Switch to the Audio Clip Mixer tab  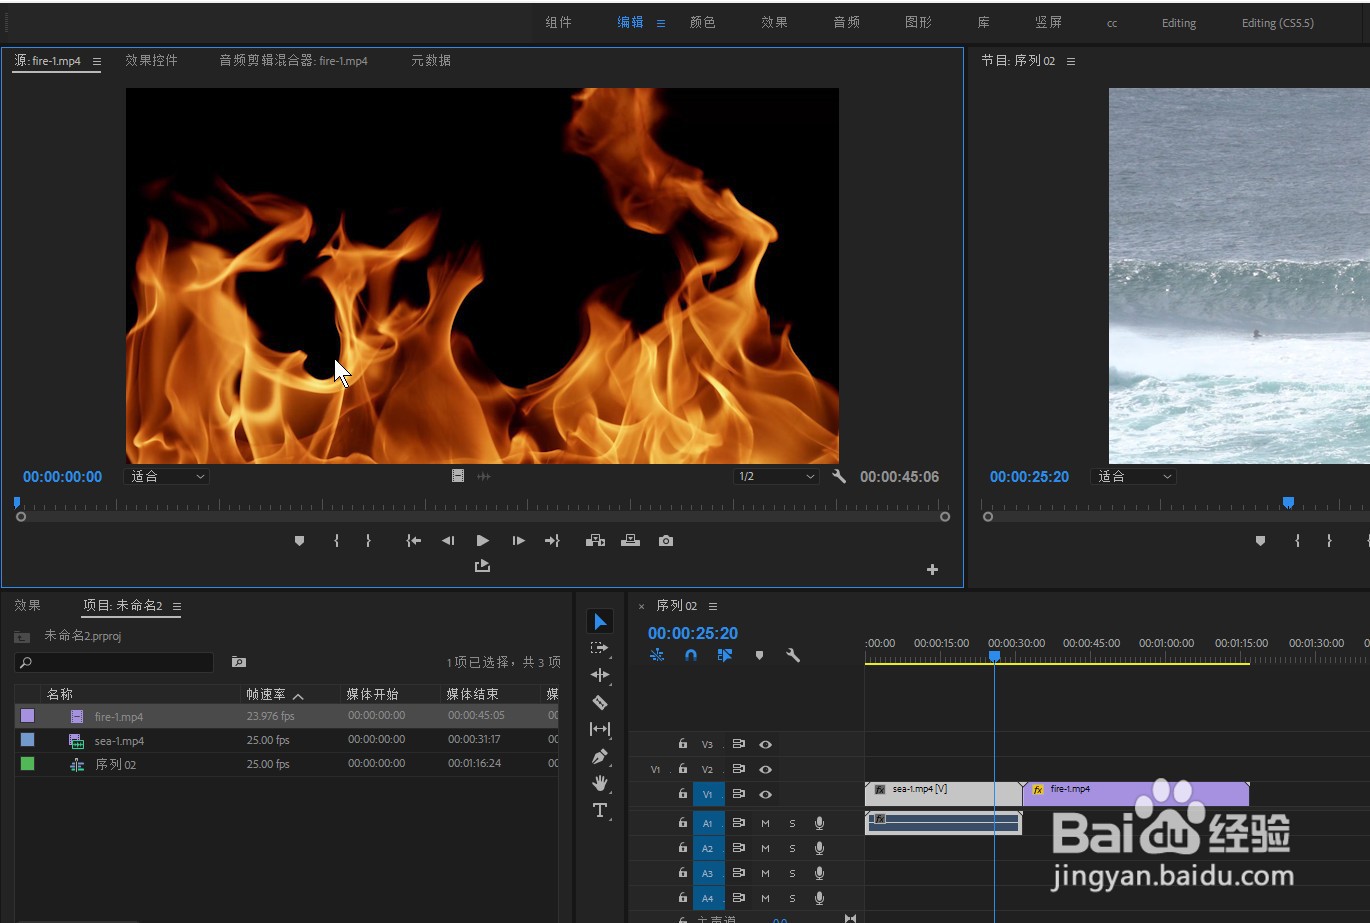tap(293, 61)
